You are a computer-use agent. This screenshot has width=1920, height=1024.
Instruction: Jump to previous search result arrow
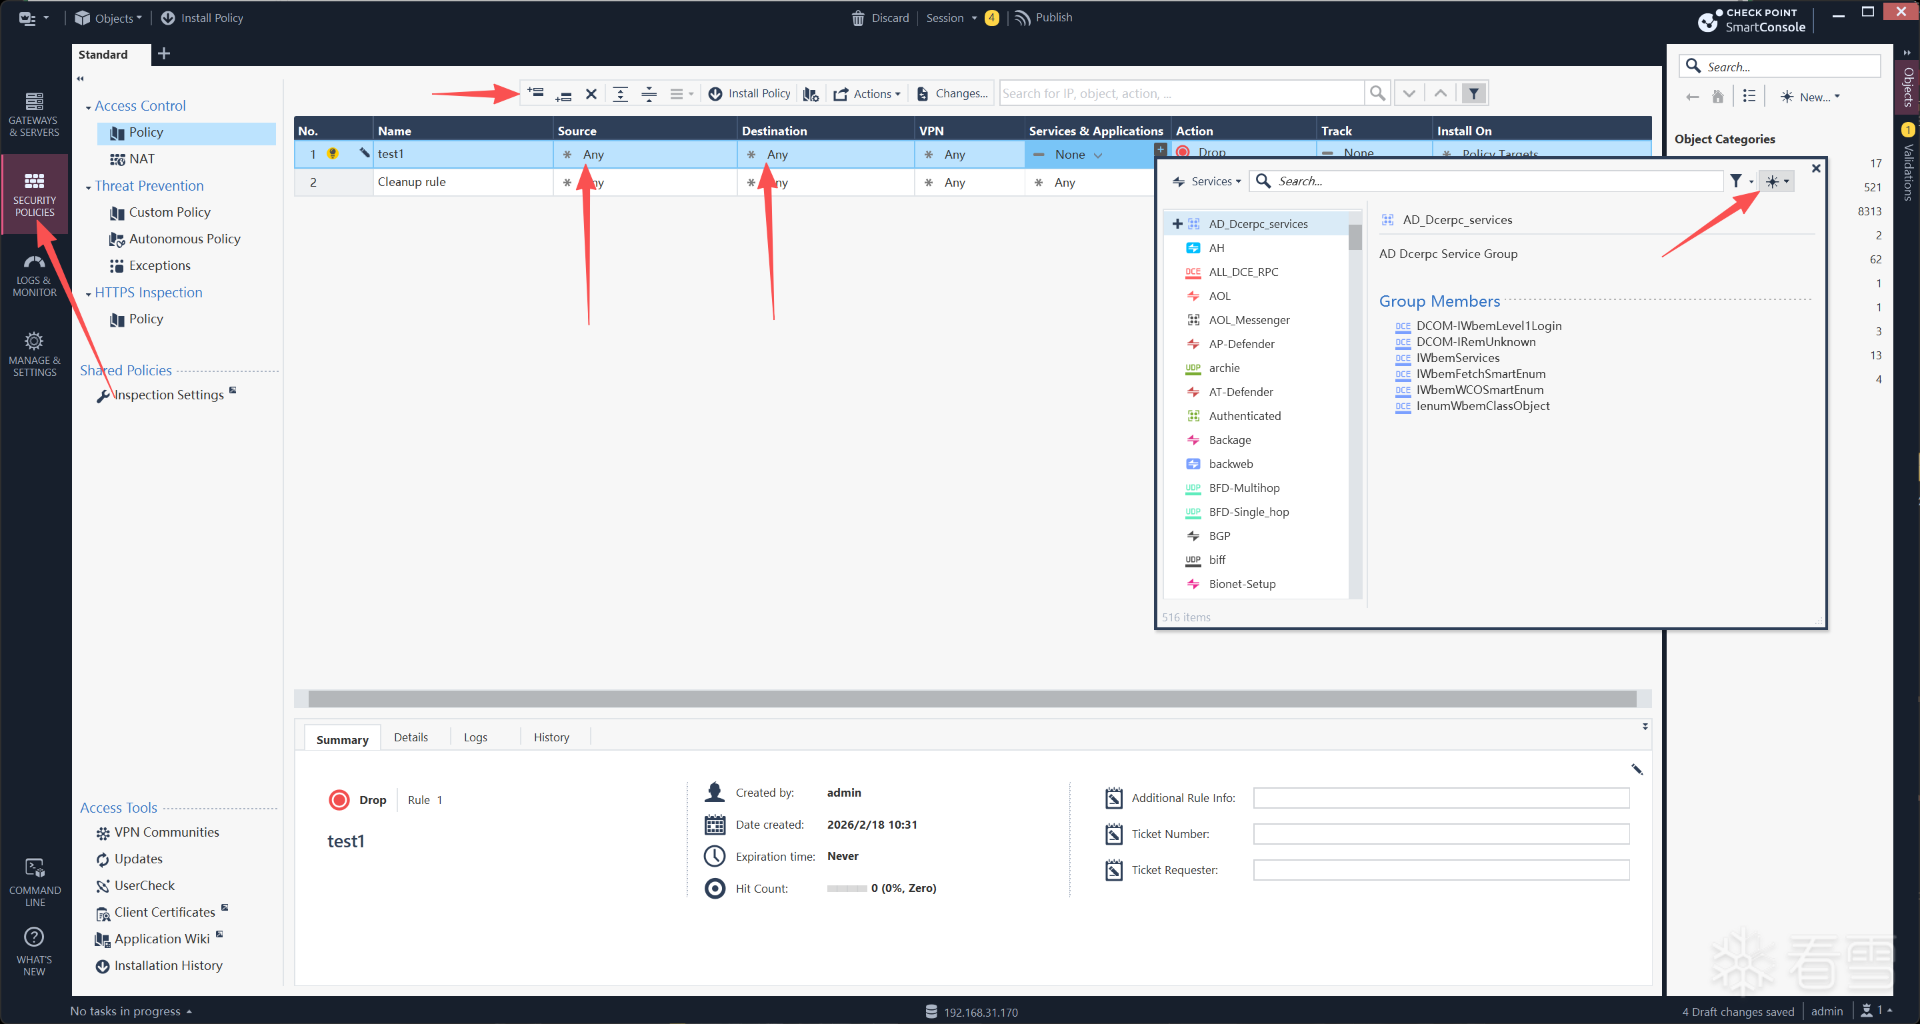1440,93
